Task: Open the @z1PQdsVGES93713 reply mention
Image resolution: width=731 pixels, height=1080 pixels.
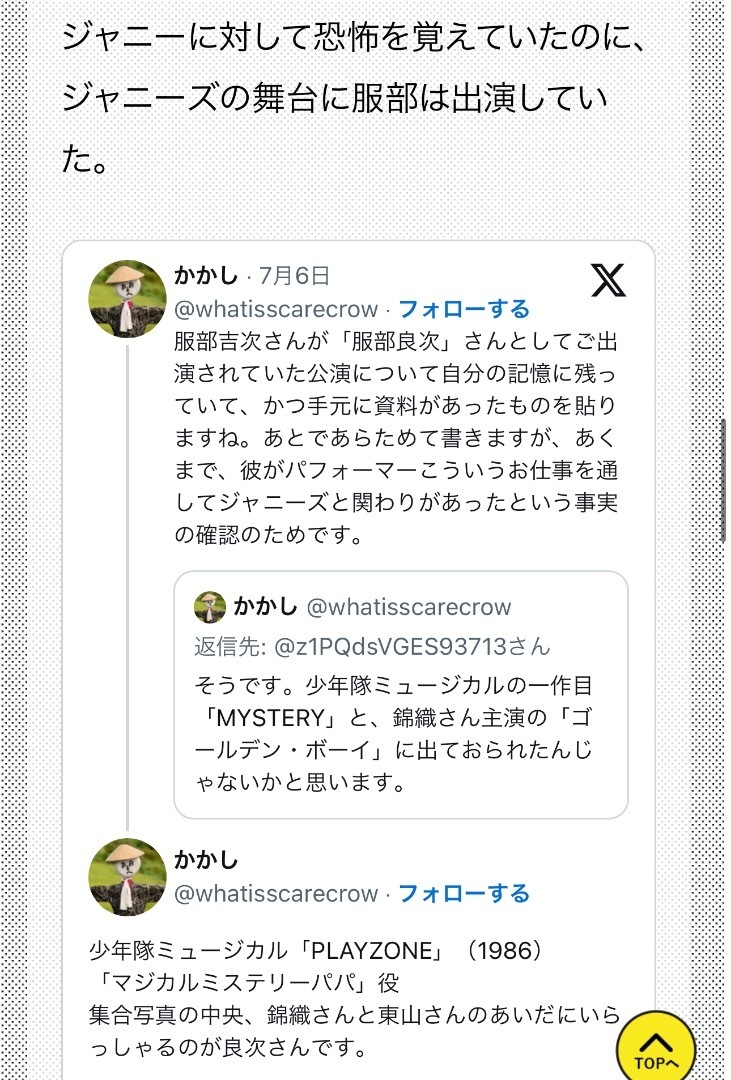Action: click(391, 646)
